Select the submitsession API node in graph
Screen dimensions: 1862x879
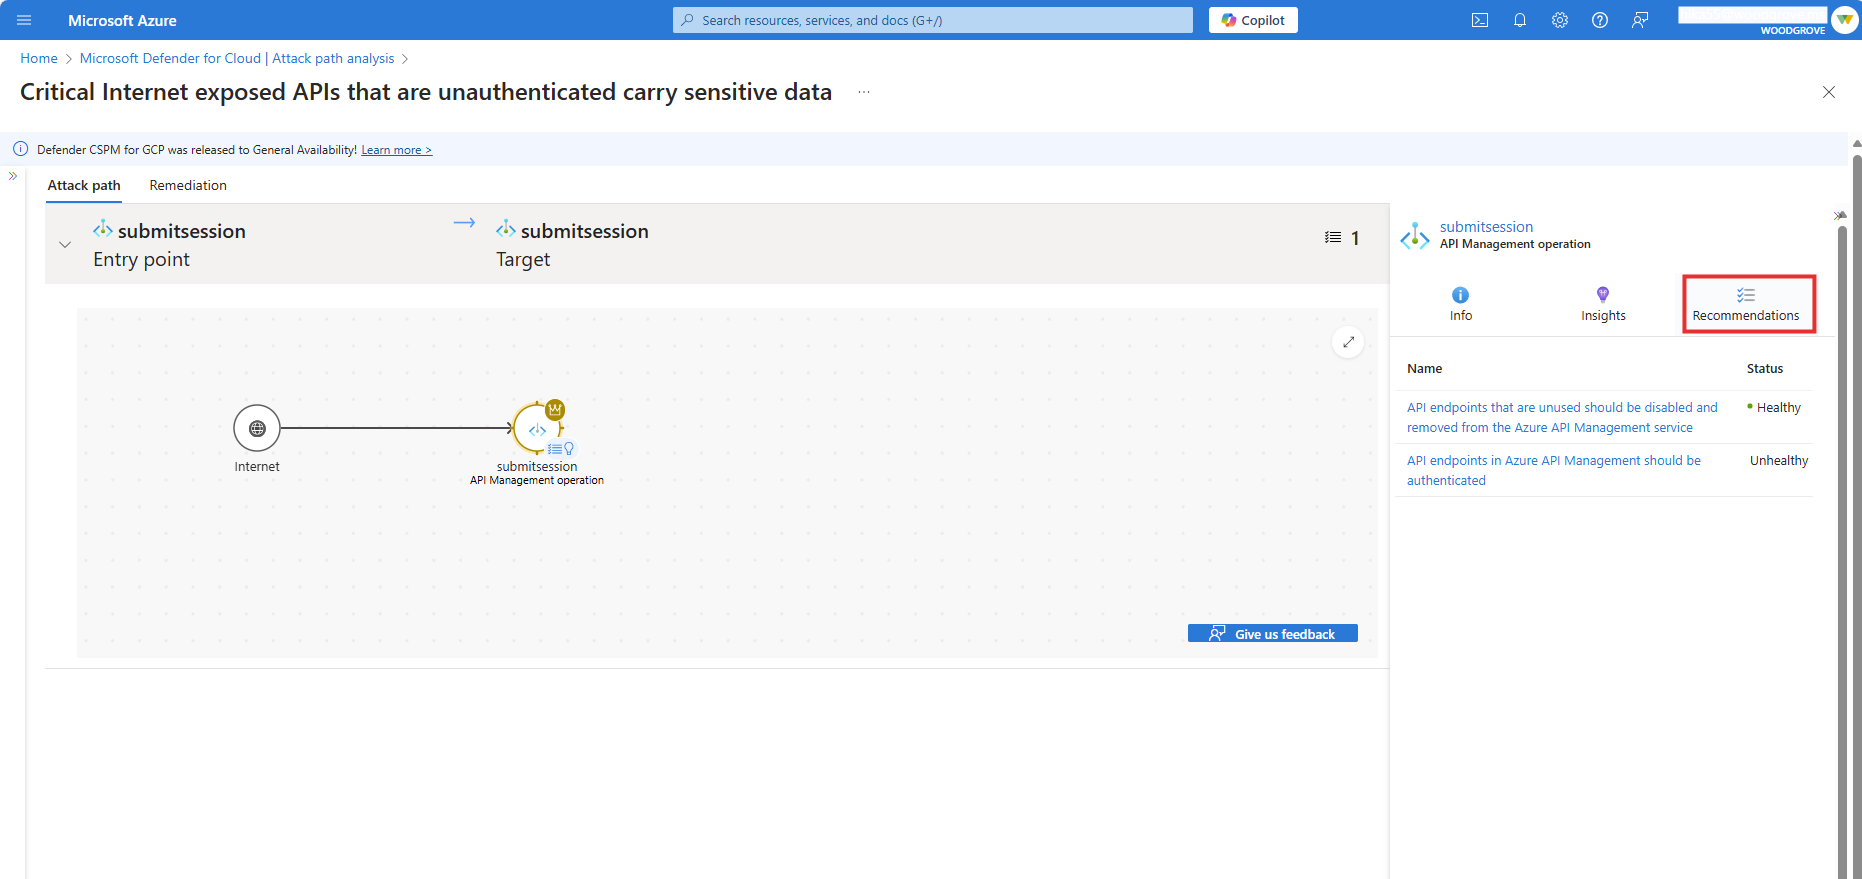tap(537, 429)
